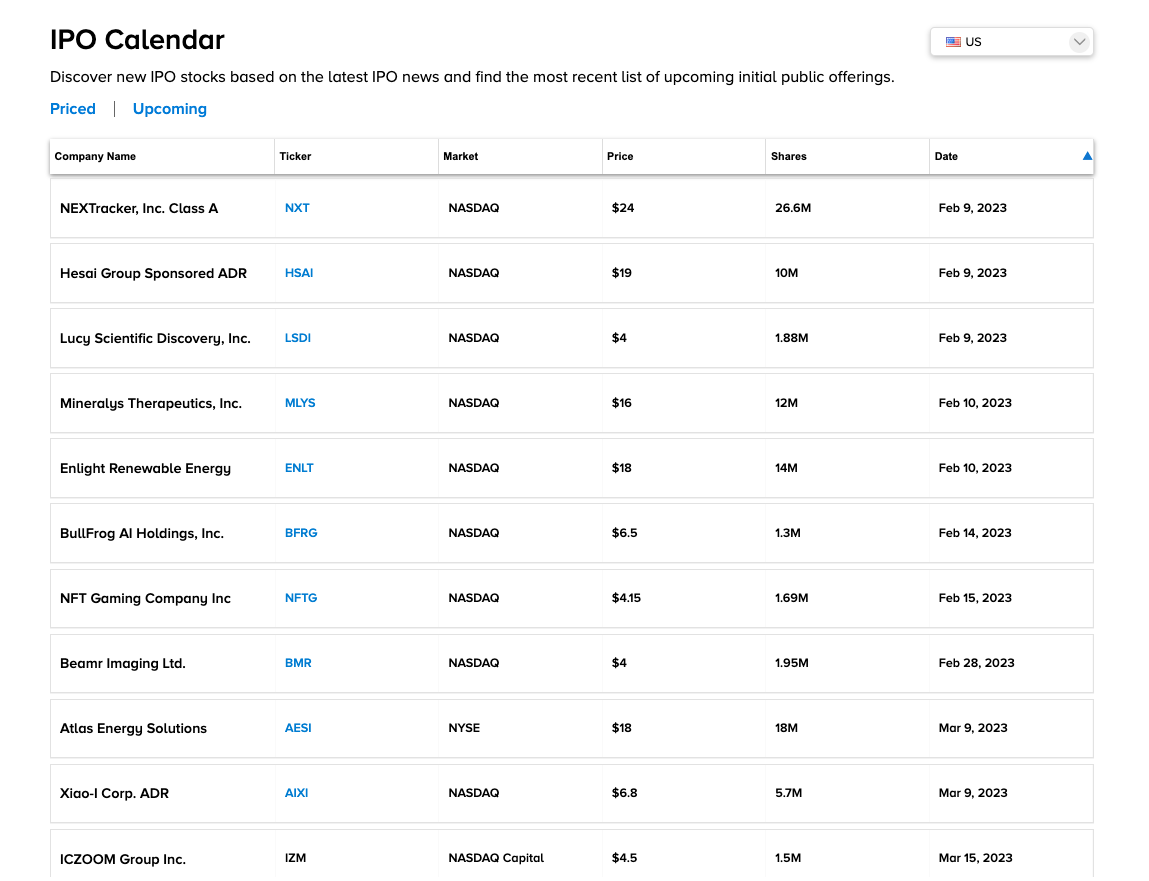Click the $6.5 price of BullFrog AI
Viewport: 1149px width, 881px height.
click(x=624, y=534)
